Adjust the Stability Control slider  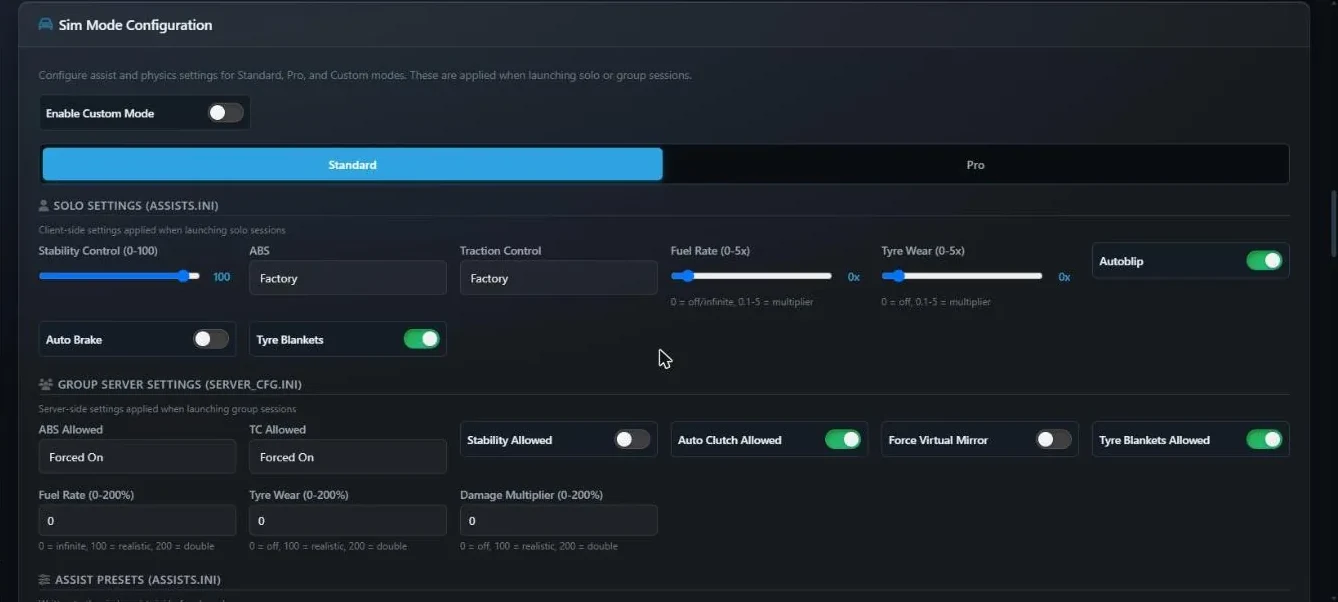point(119,276)
